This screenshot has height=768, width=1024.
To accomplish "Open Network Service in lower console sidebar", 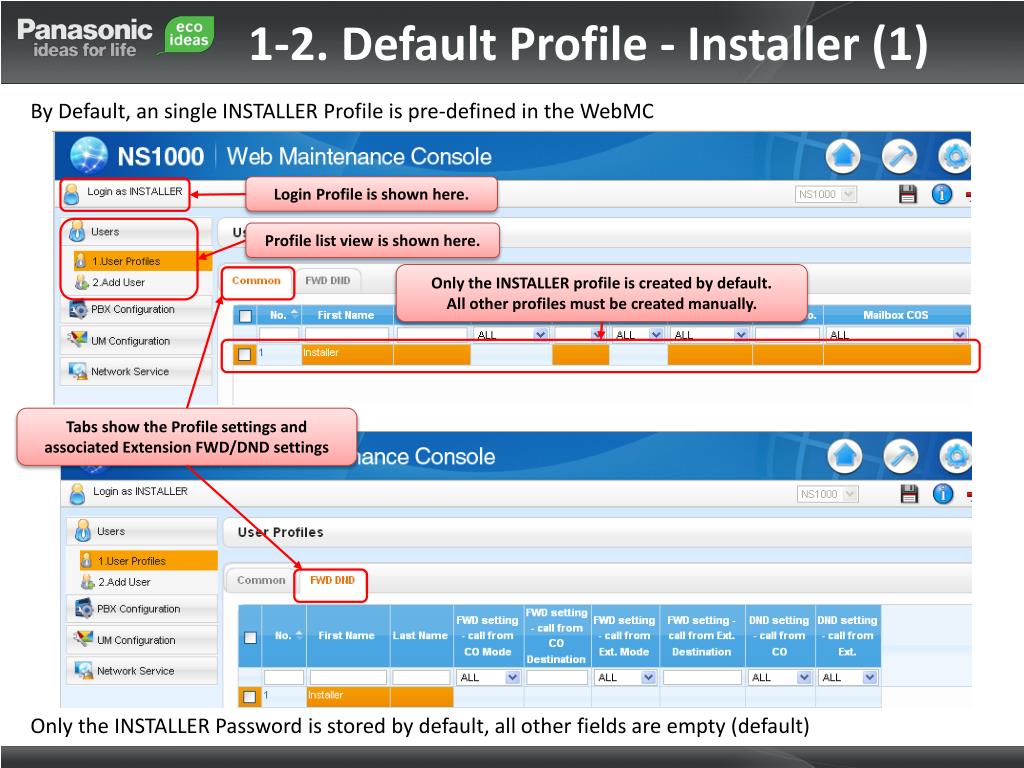I will pos(142,671).
